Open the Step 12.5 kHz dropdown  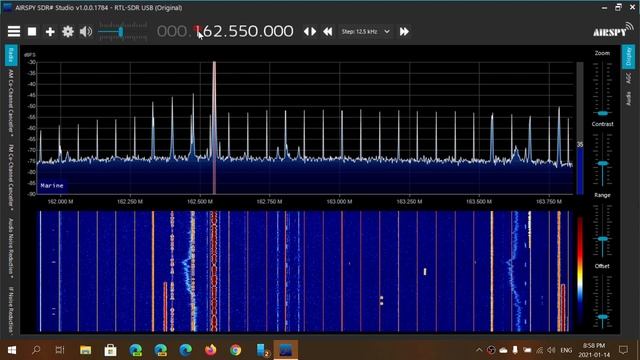tap(365, 31)
